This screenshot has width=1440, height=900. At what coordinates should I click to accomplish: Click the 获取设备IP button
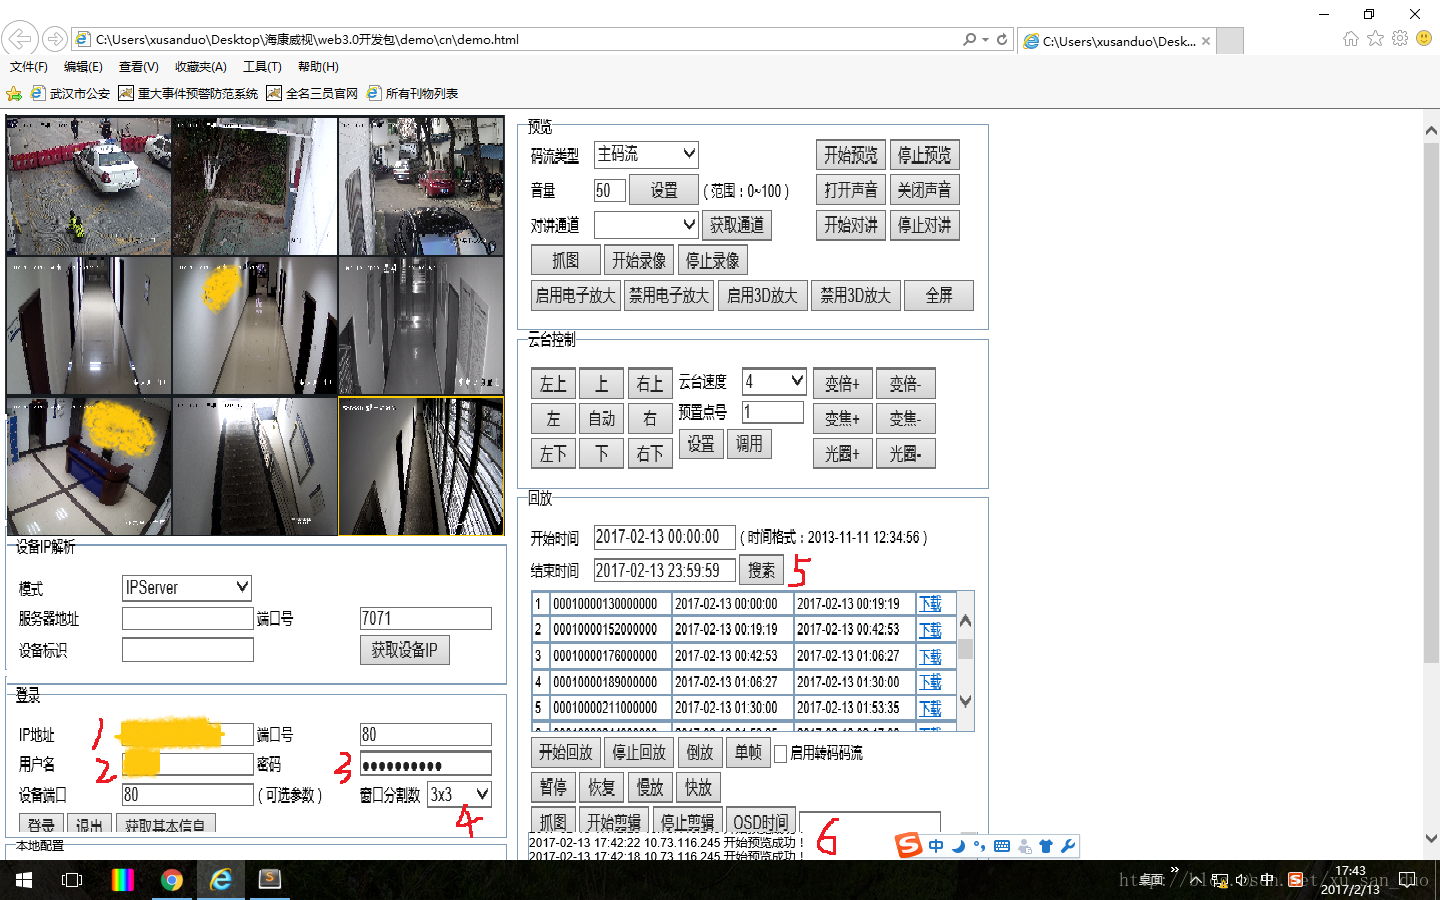(404, 650)
